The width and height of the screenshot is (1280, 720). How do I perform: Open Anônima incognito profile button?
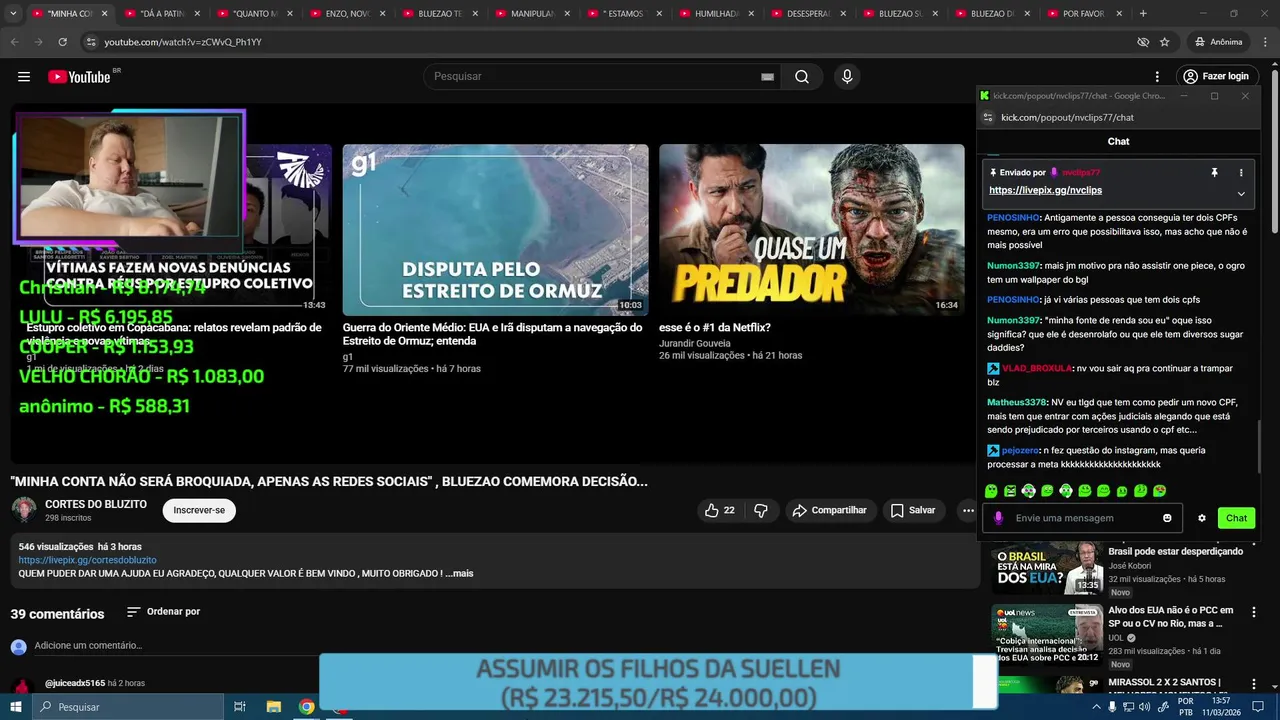point(1218,42)
